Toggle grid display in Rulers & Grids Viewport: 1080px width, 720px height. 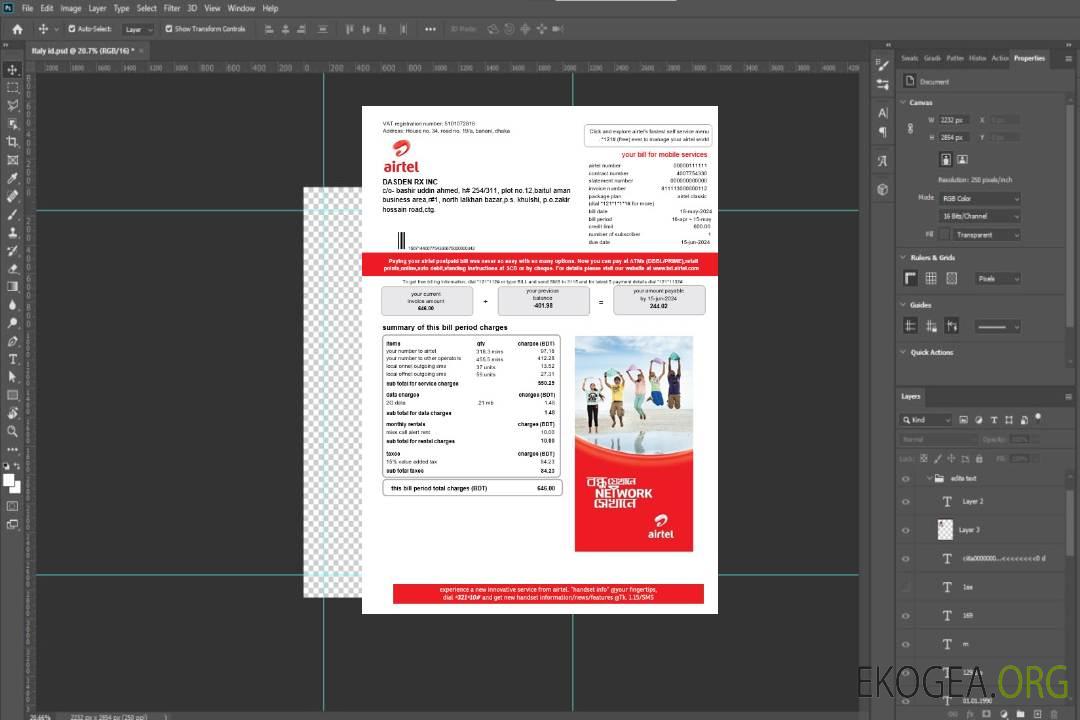pyautogui.click(x=931, y=278)
